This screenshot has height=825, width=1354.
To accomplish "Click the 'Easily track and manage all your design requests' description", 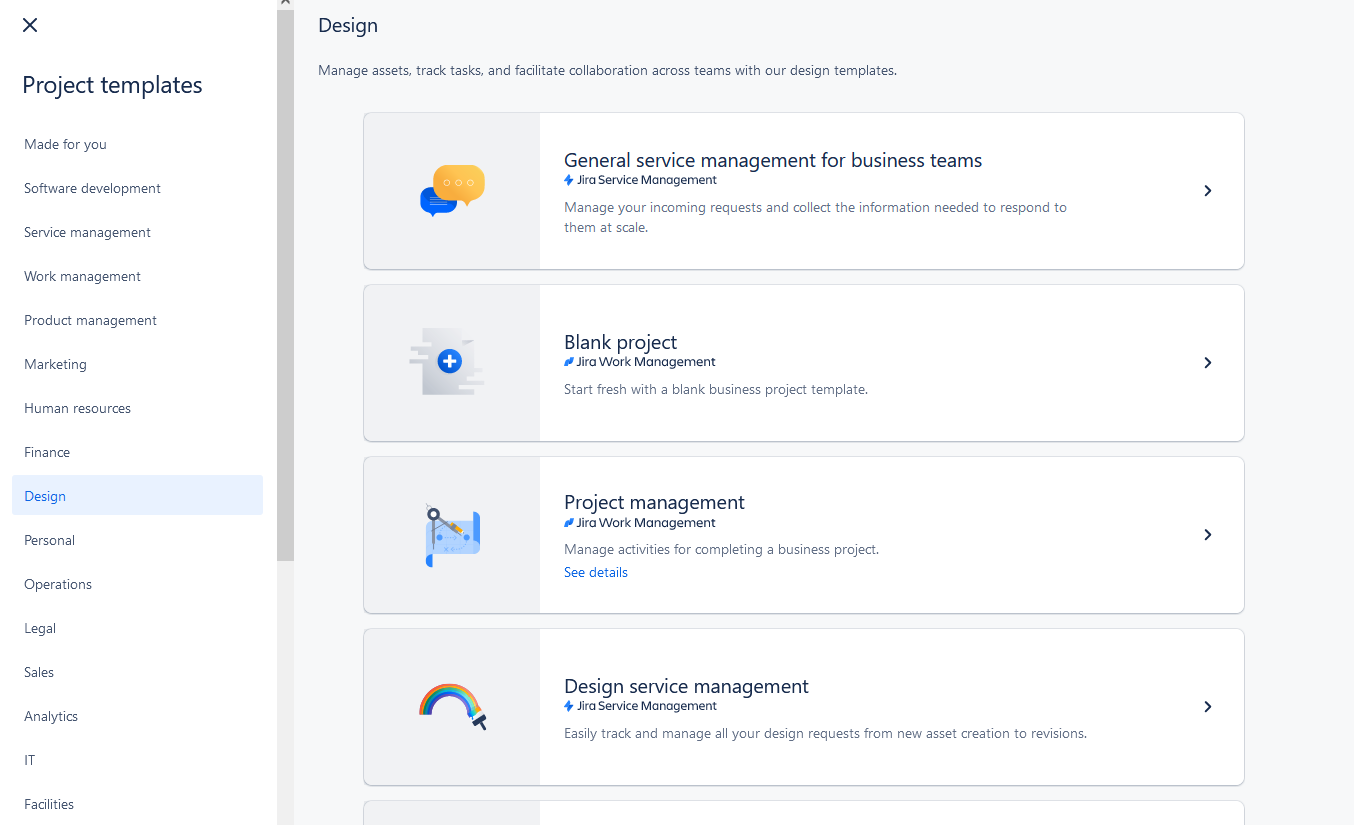I will [x=825, y=734].
